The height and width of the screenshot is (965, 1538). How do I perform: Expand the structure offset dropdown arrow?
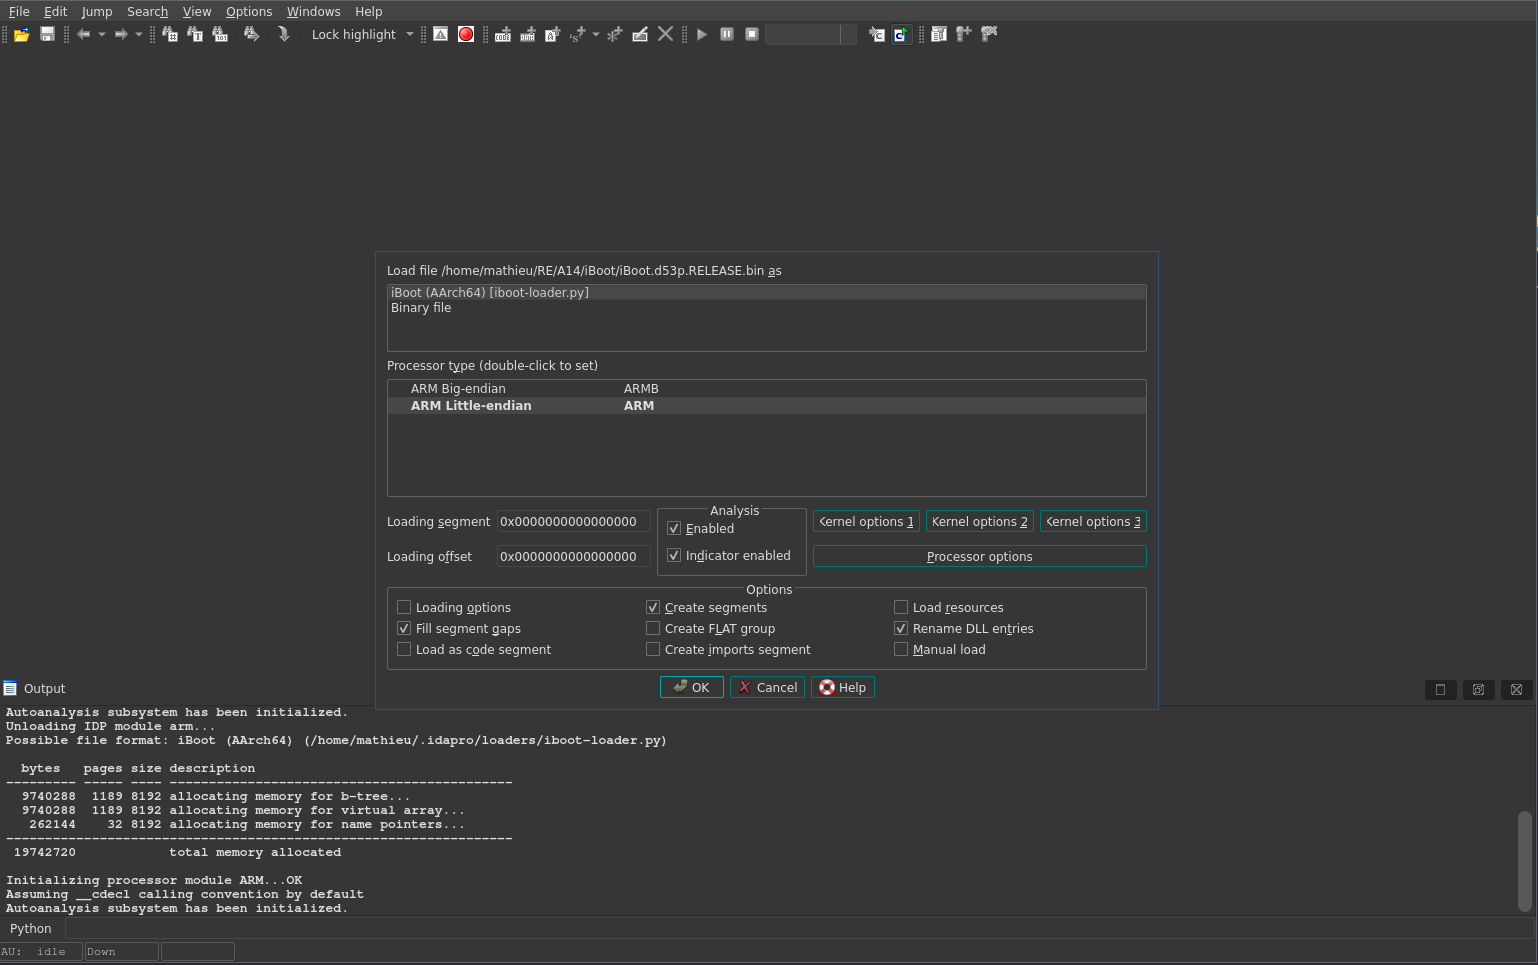point(596,34)
